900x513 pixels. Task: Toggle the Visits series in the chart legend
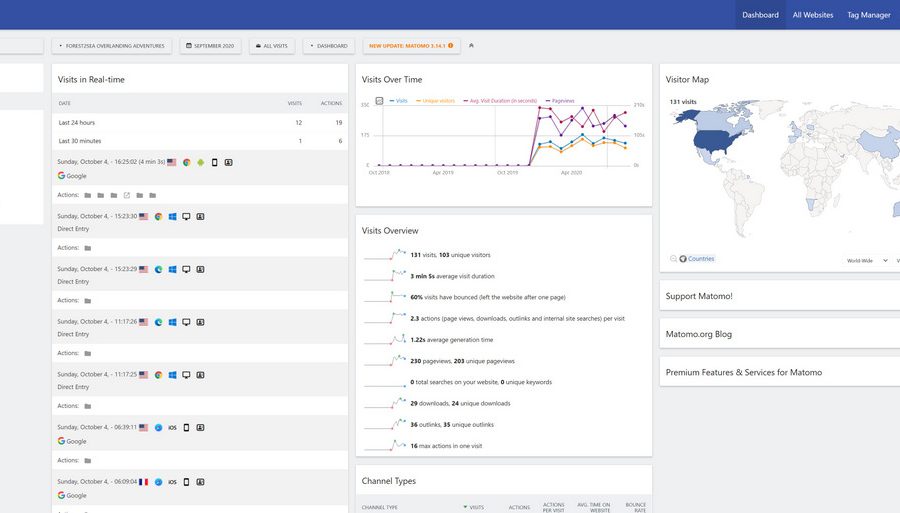pyautogui.click(x=400, y=101)
